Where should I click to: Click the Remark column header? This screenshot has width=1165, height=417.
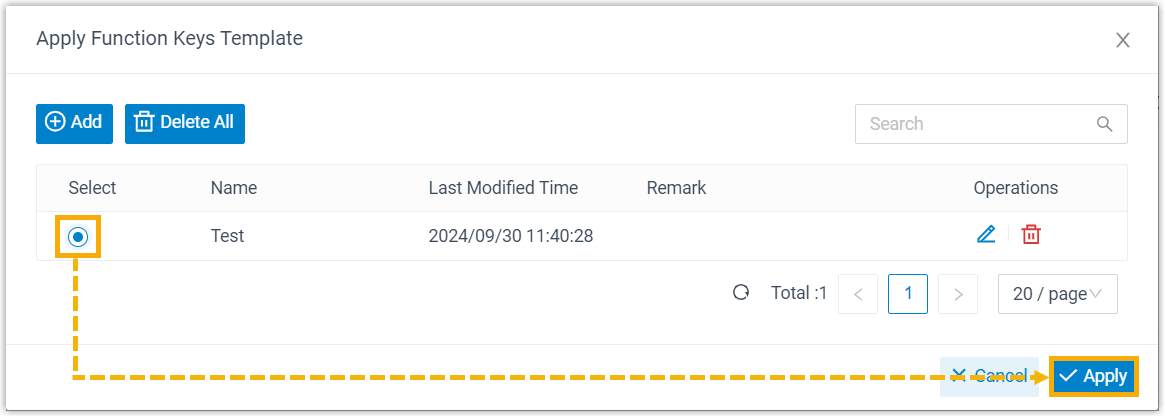click(x=676, y=188)
